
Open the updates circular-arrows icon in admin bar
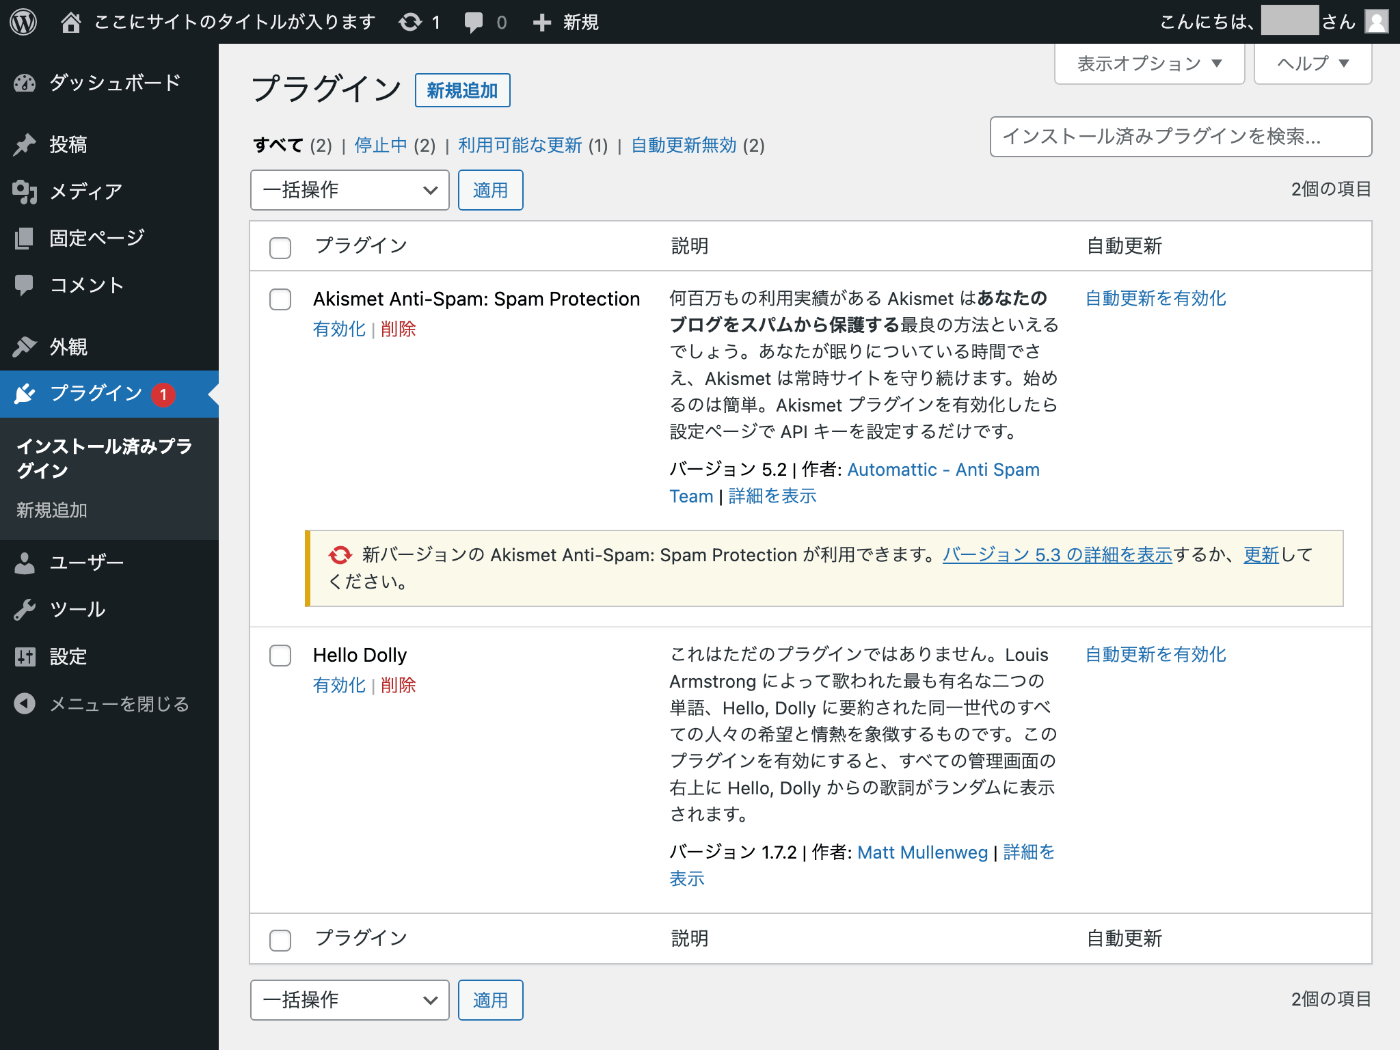pyautogui.click(x=410, y=22)
